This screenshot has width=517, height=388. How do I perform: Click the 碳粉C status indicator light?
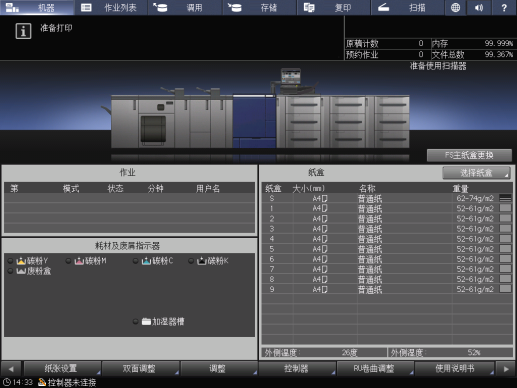point(136,261)
